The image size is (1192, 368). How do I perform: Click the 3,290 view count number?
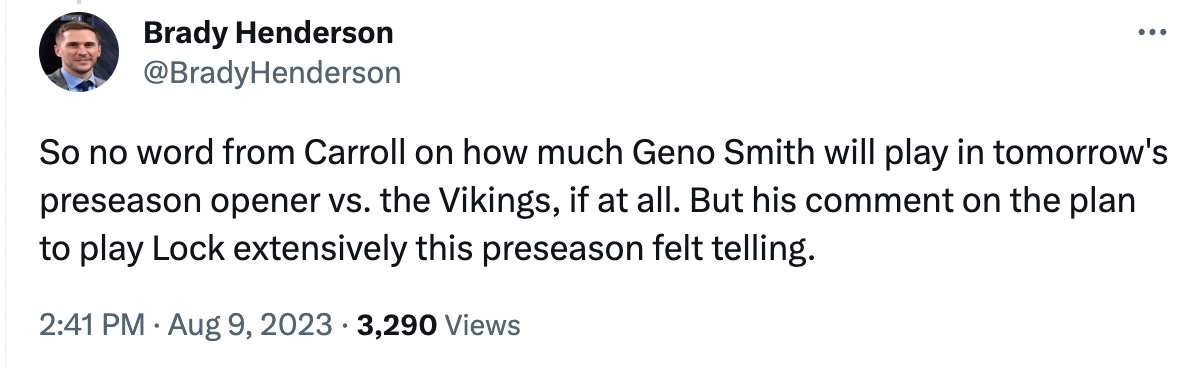tap(396, 325)
